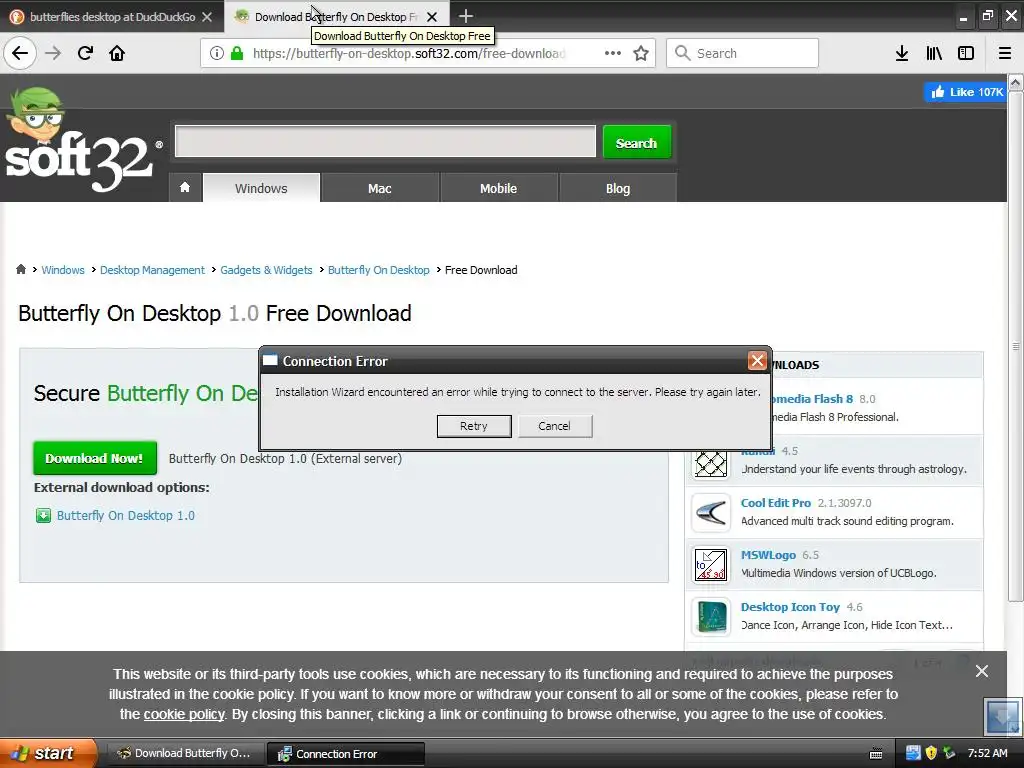Click the soft32 home tab icon
Viewport: 1024px width, 768px height.
click(185, 188)
